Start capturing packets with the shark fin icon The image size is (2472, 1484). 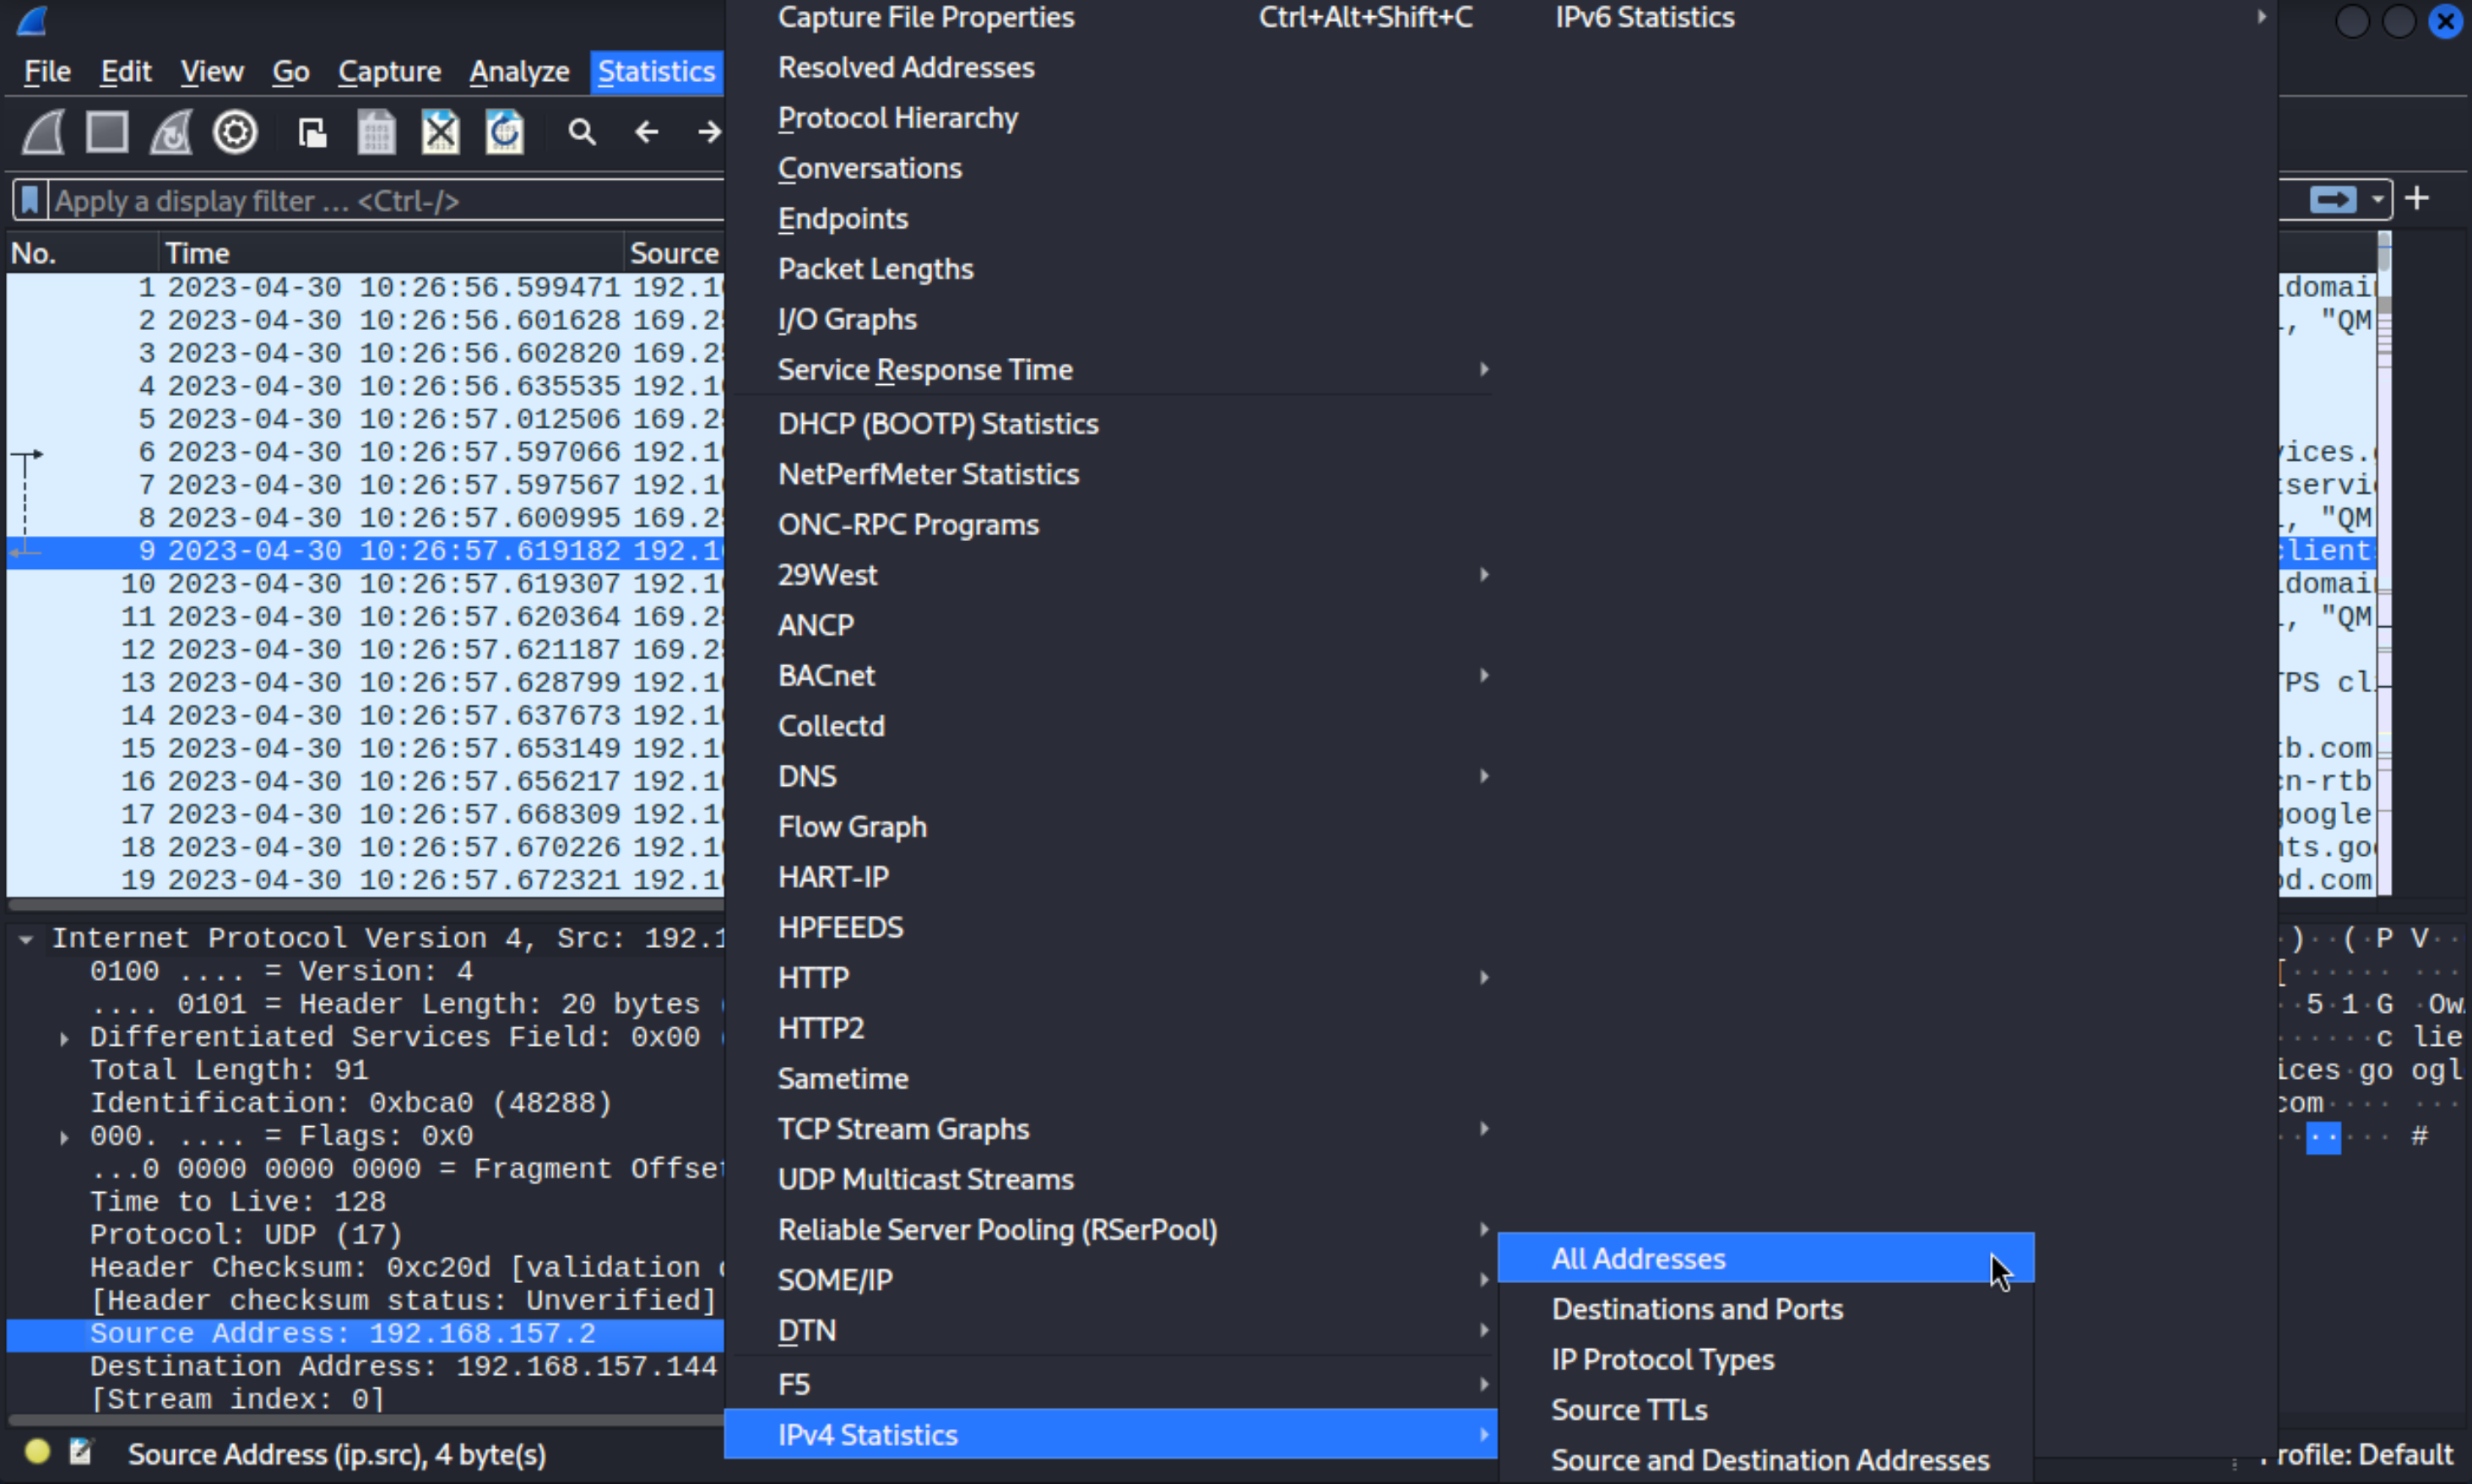pos(45,132)
